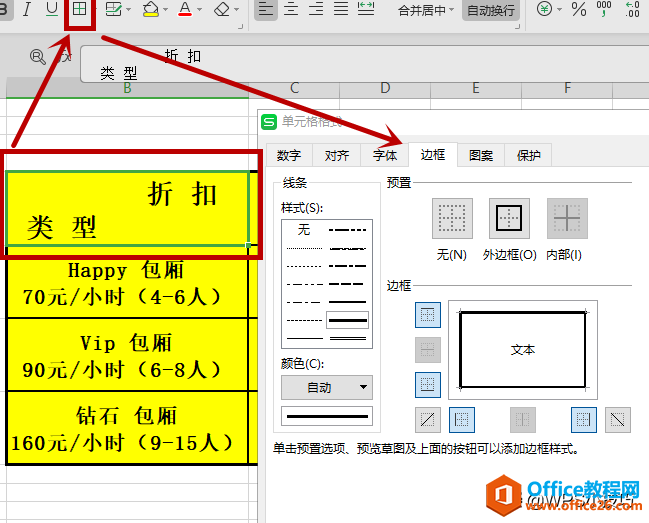The image size is (649, 523).
Task: Apply font color with the letter A icon
Action: tap(185, 9)
